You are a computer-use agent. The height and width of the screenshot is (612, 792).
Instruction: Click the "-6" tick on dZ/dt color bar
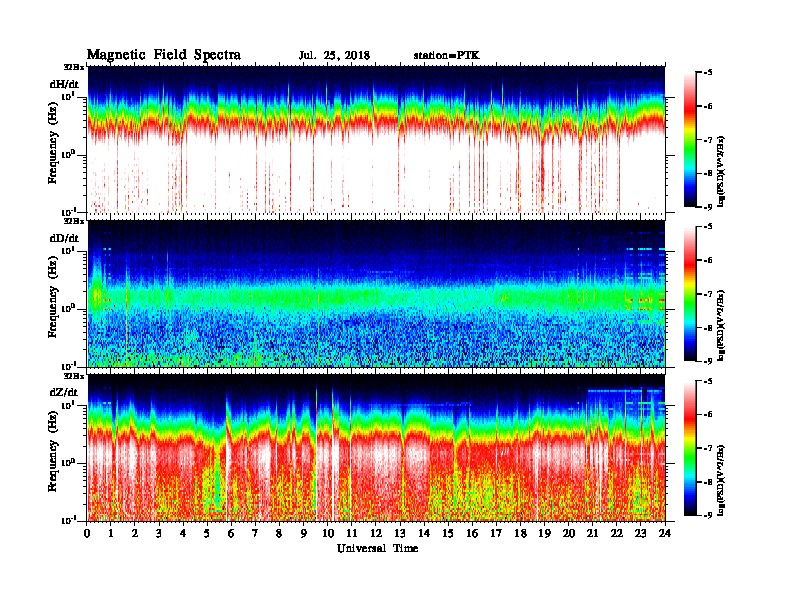coord(708,414)
